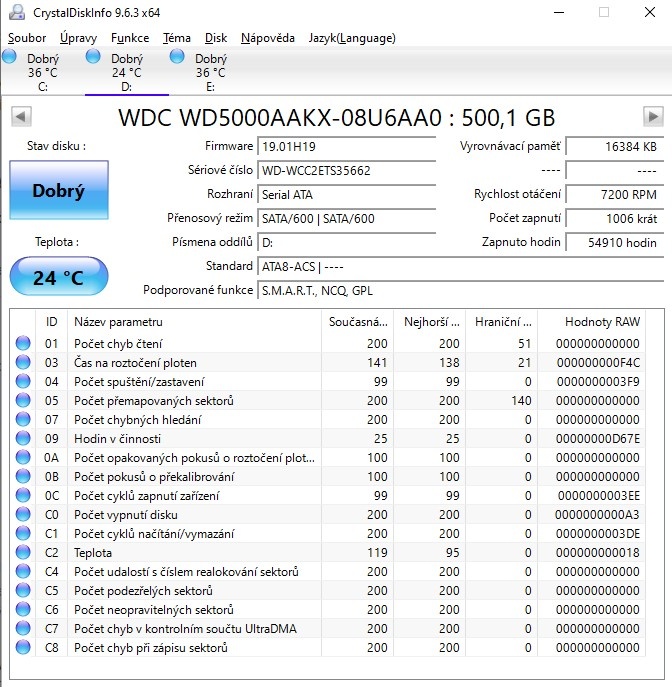Viewport: 672px width, 687px height.
Task: Click status orb of row 07
Action: click(x=23, y=419)
